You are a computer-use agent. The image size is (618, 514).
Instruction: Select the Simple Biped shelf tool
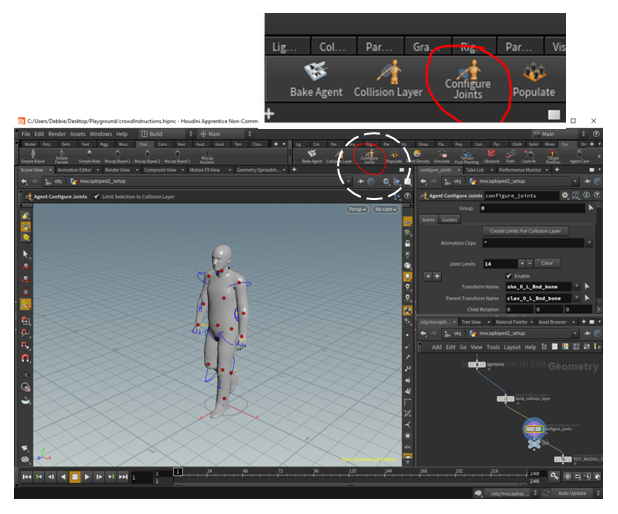[x=33, y=155]
